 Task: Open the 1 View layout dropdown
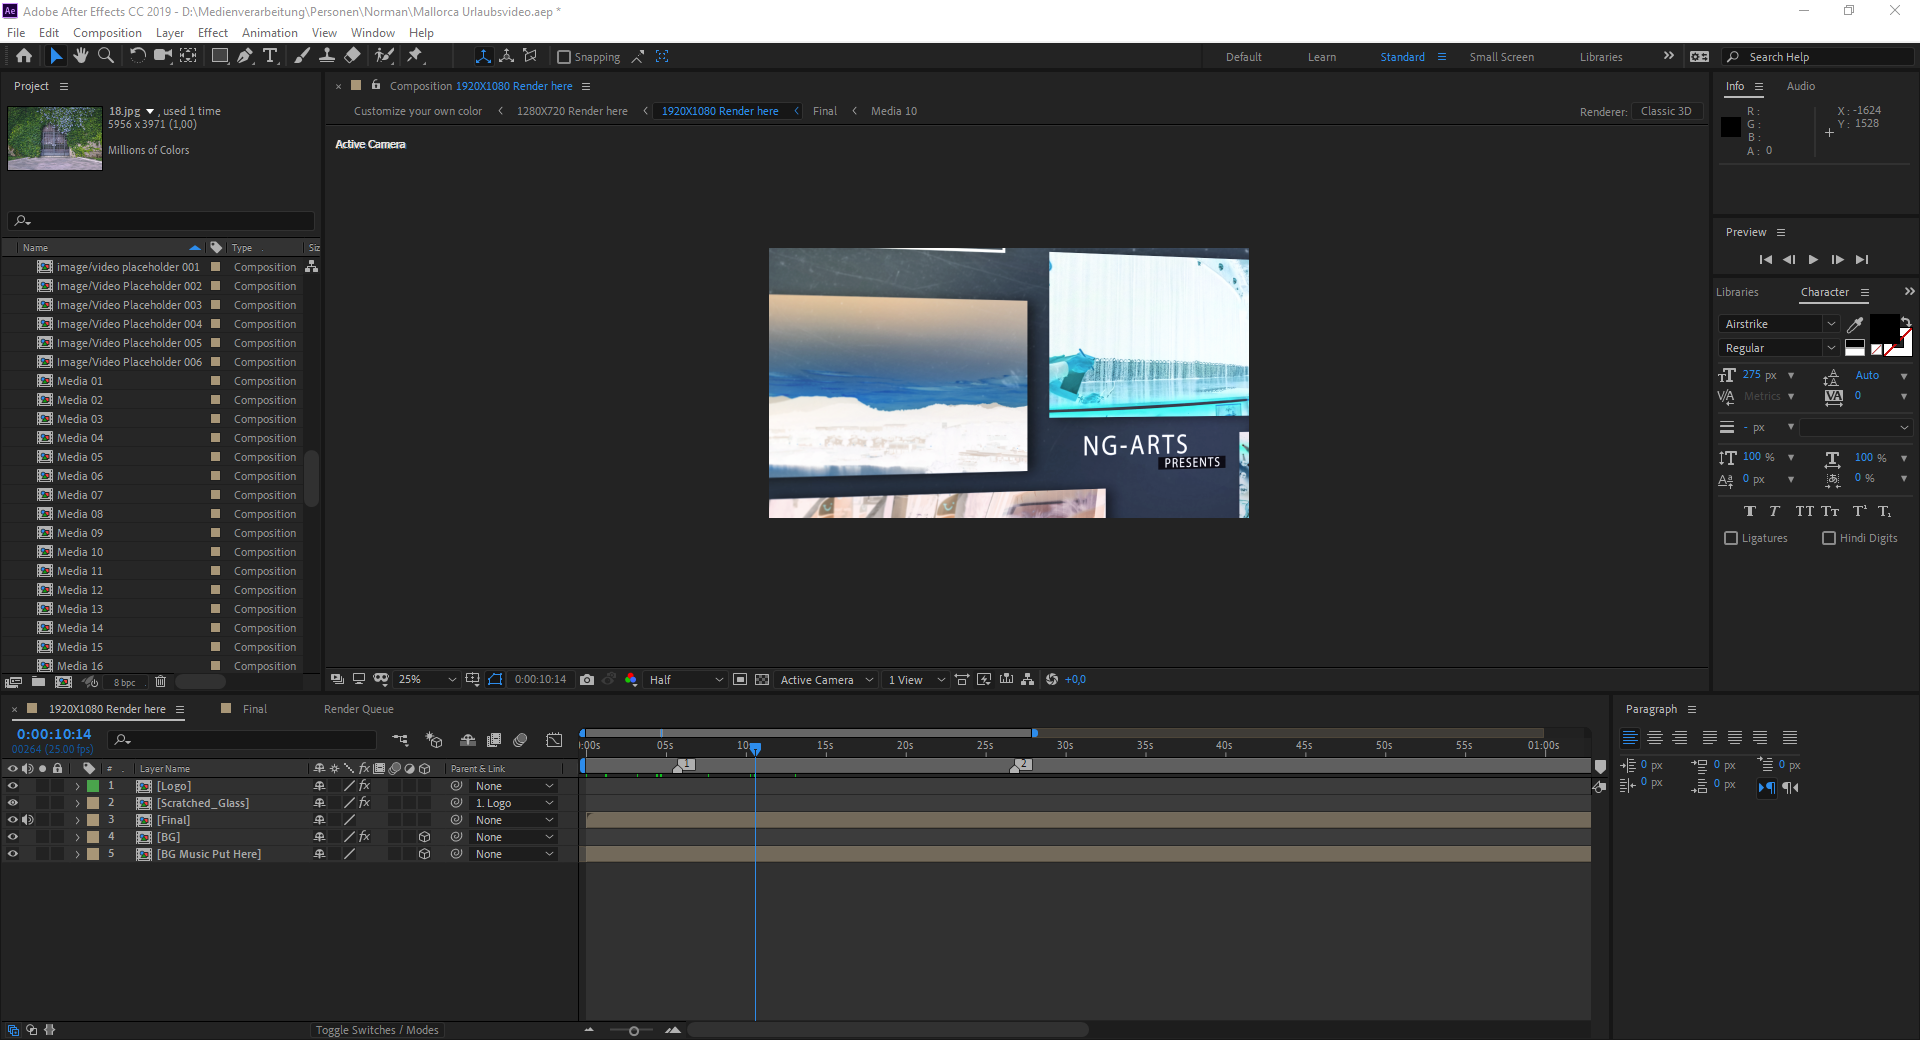click(916, 680)
